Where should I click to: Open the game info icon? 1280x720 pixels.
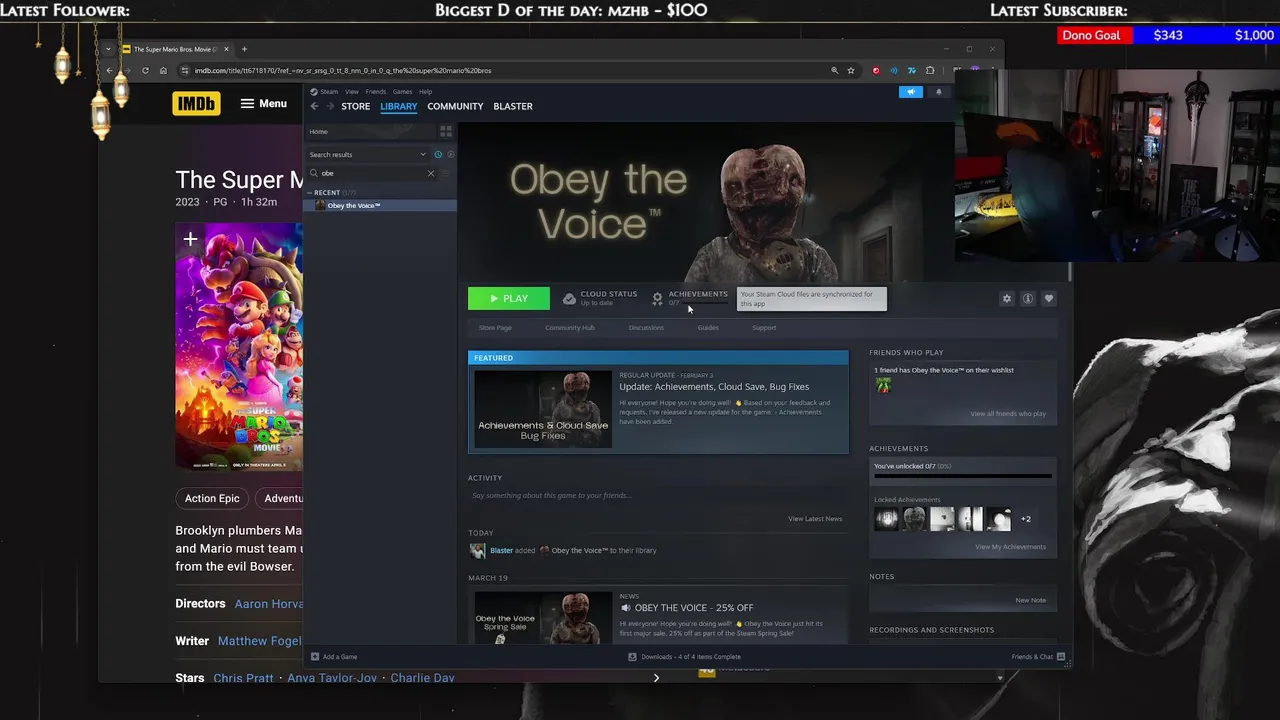1027,299
